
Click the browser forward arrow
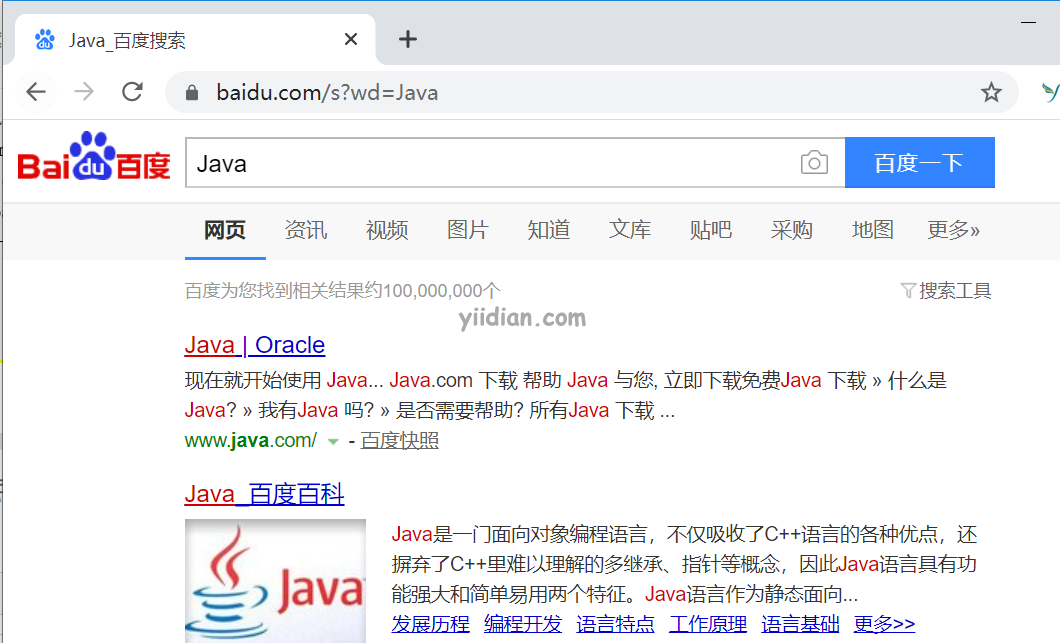[x=84, y=92]
